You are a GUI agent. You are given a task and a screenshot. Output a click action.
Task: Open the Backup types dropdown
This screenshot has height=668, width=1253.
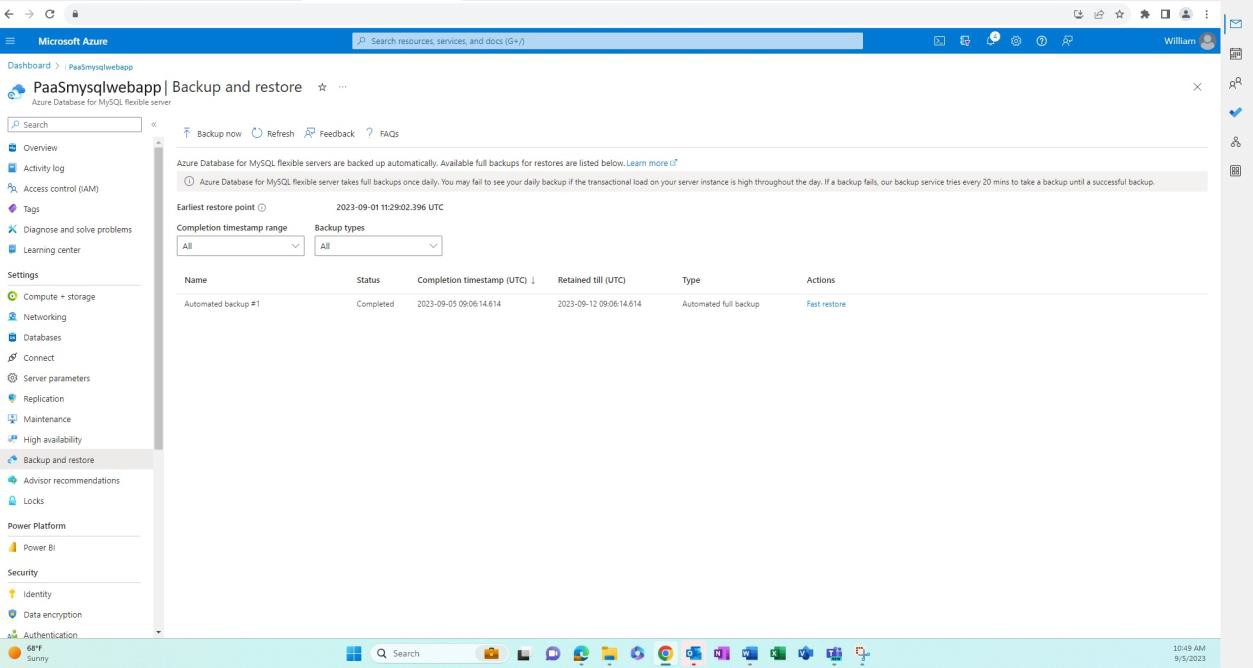[x=378, y=245]
